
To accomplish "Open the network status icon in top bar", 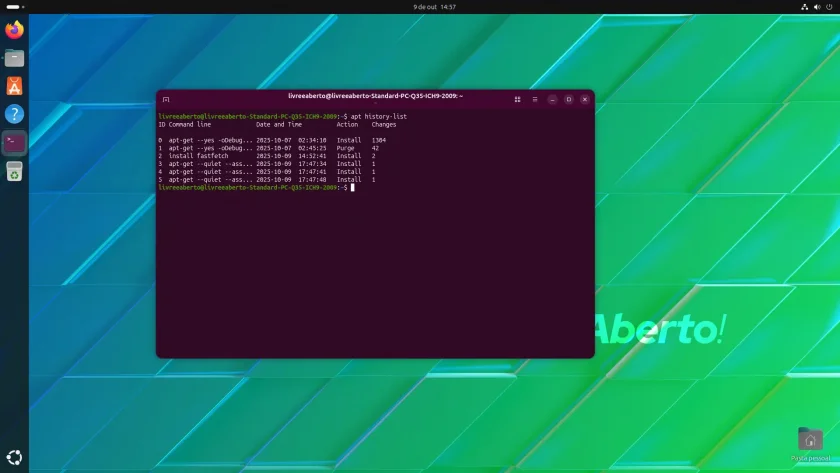I will 805,7.
